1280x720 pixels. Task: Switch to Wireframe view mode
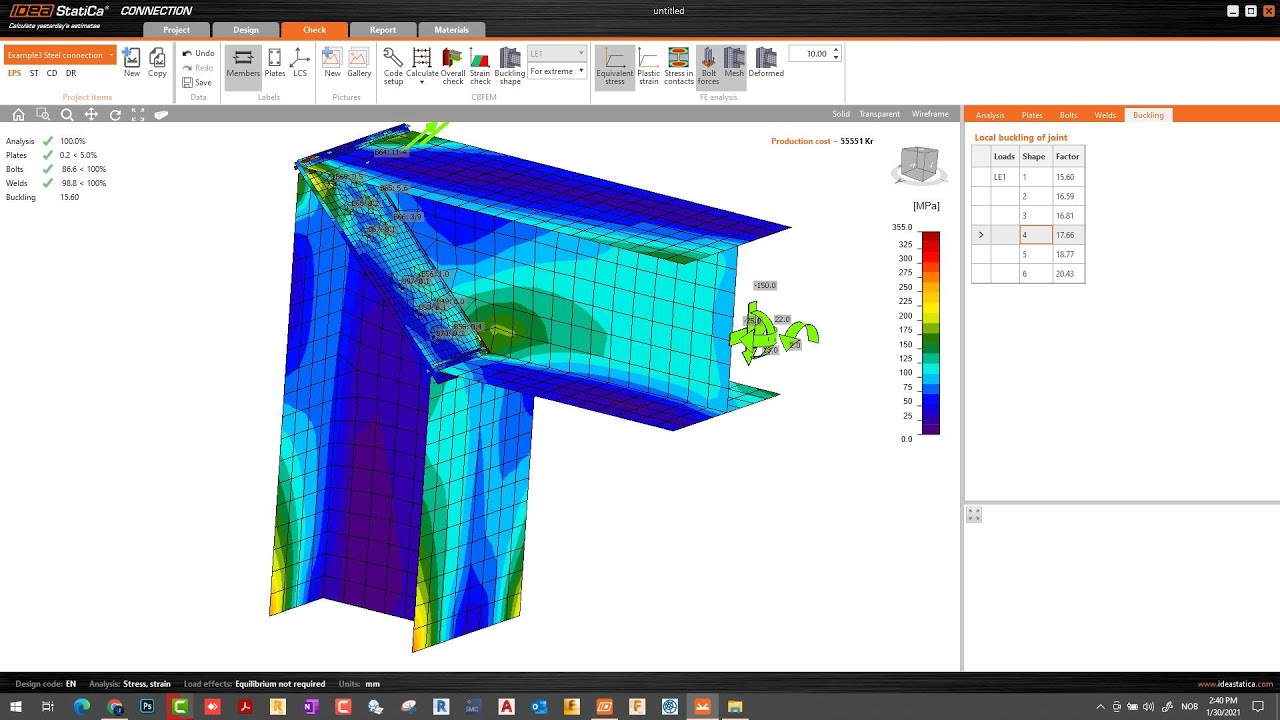930,114
